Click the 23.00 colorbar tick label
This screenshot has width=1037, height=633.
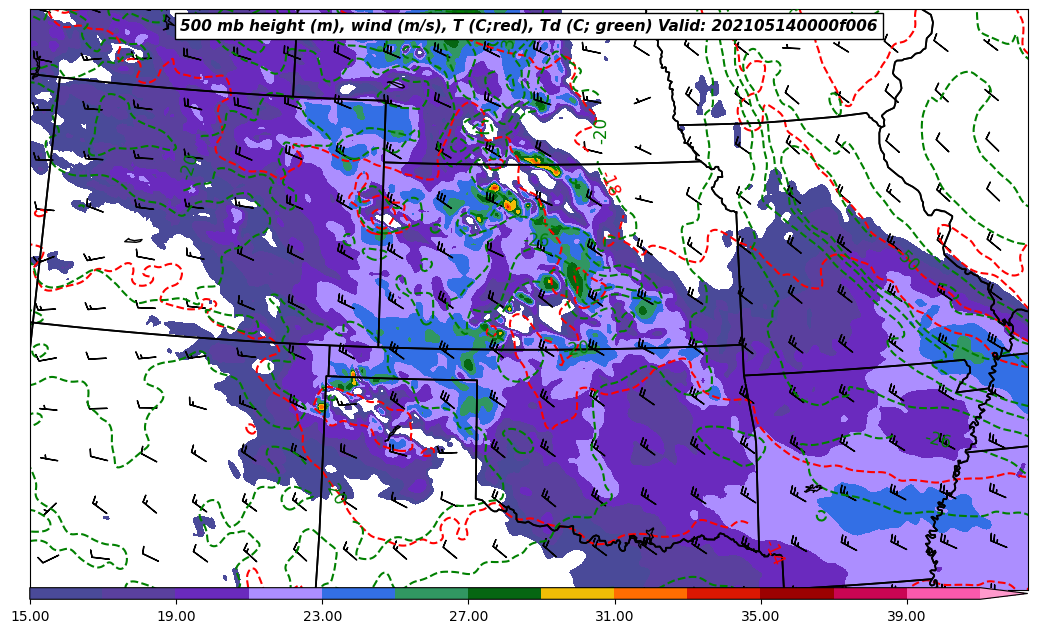322,616
